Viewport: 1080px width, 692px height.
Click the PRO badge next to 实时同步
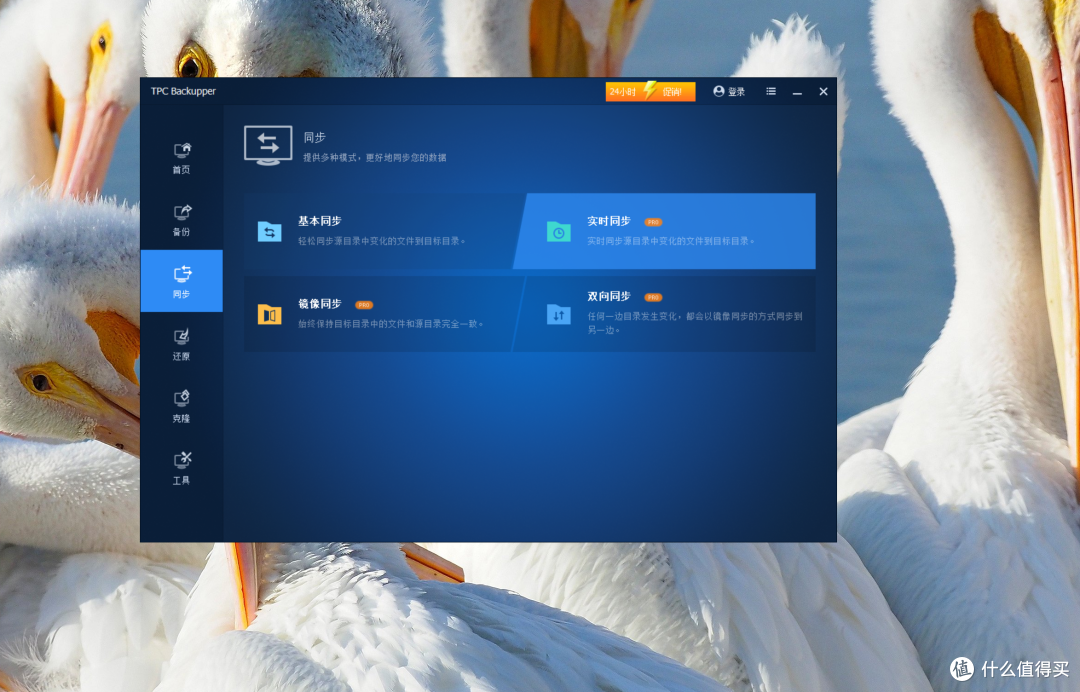click(x=653, y=222)
